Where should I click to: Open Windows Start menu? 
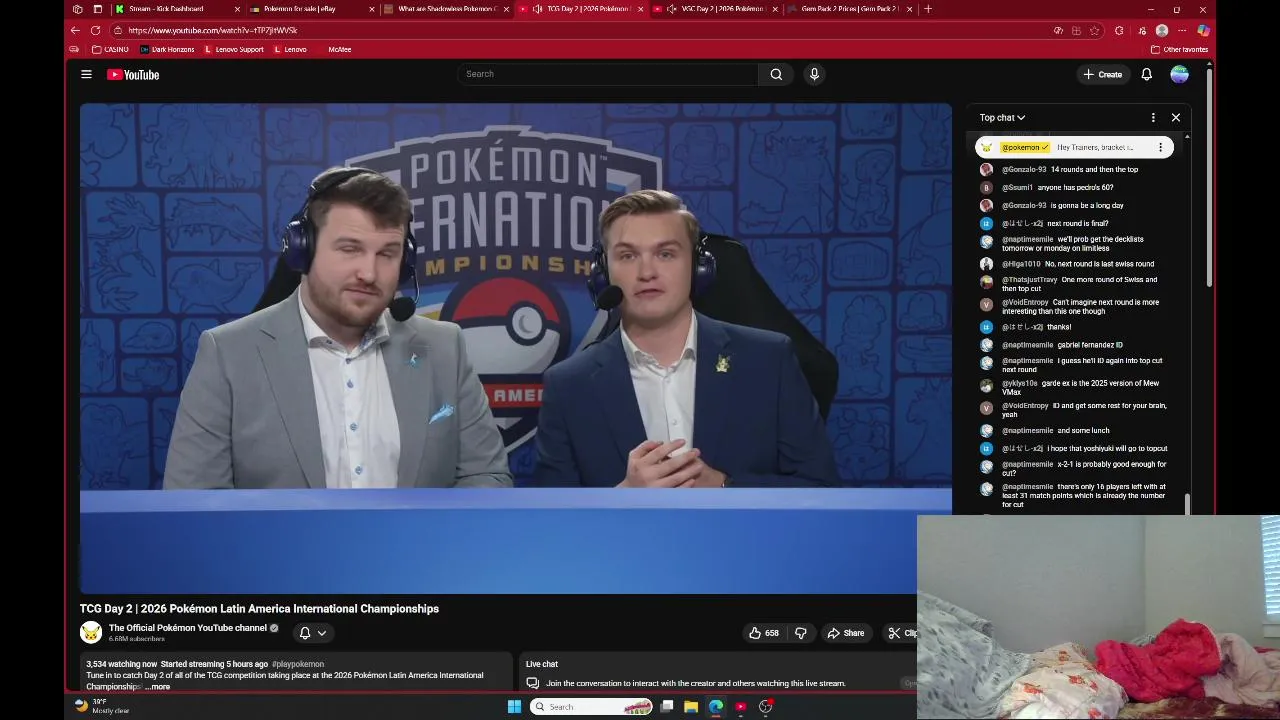click(514, 707)
